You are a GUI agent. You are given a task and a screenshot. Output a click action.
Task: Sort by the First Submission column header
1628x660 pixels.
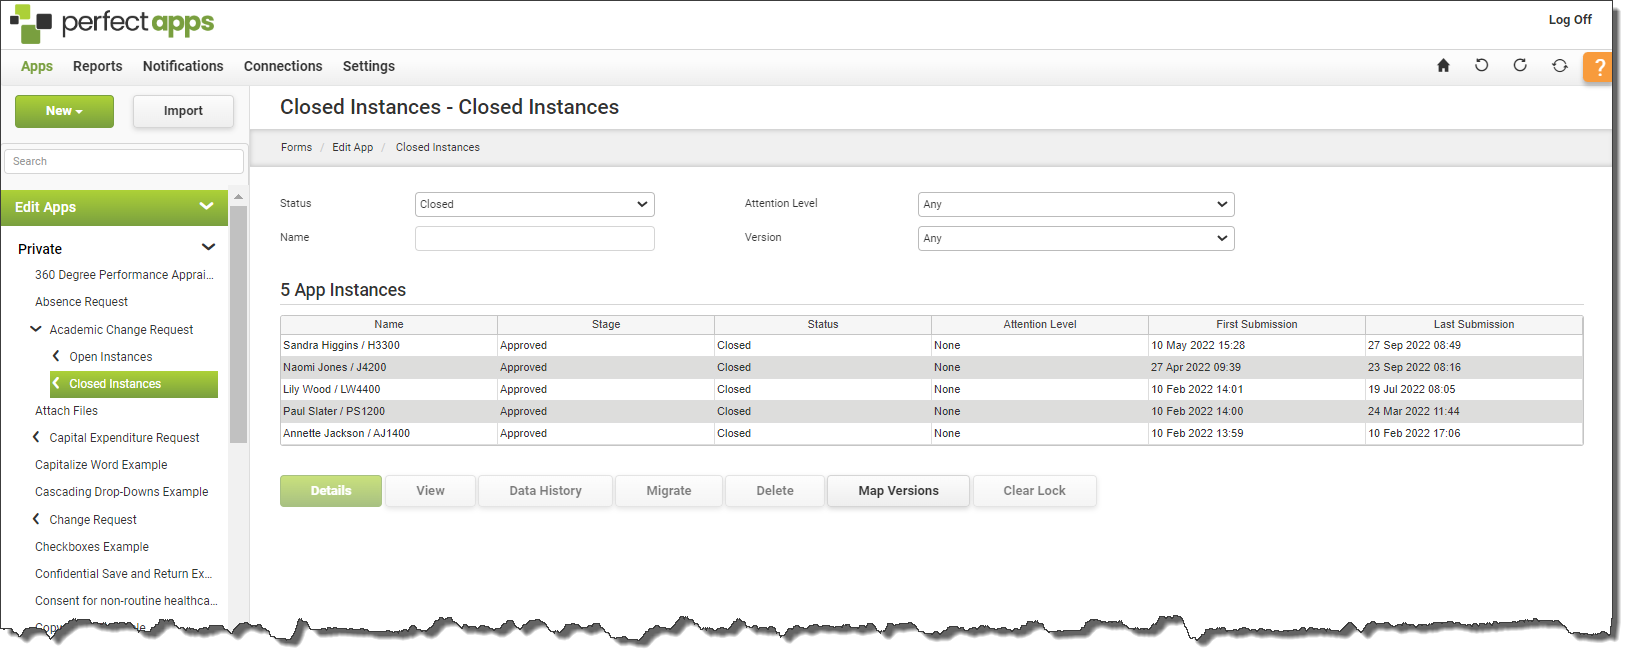pos(1257,324)
